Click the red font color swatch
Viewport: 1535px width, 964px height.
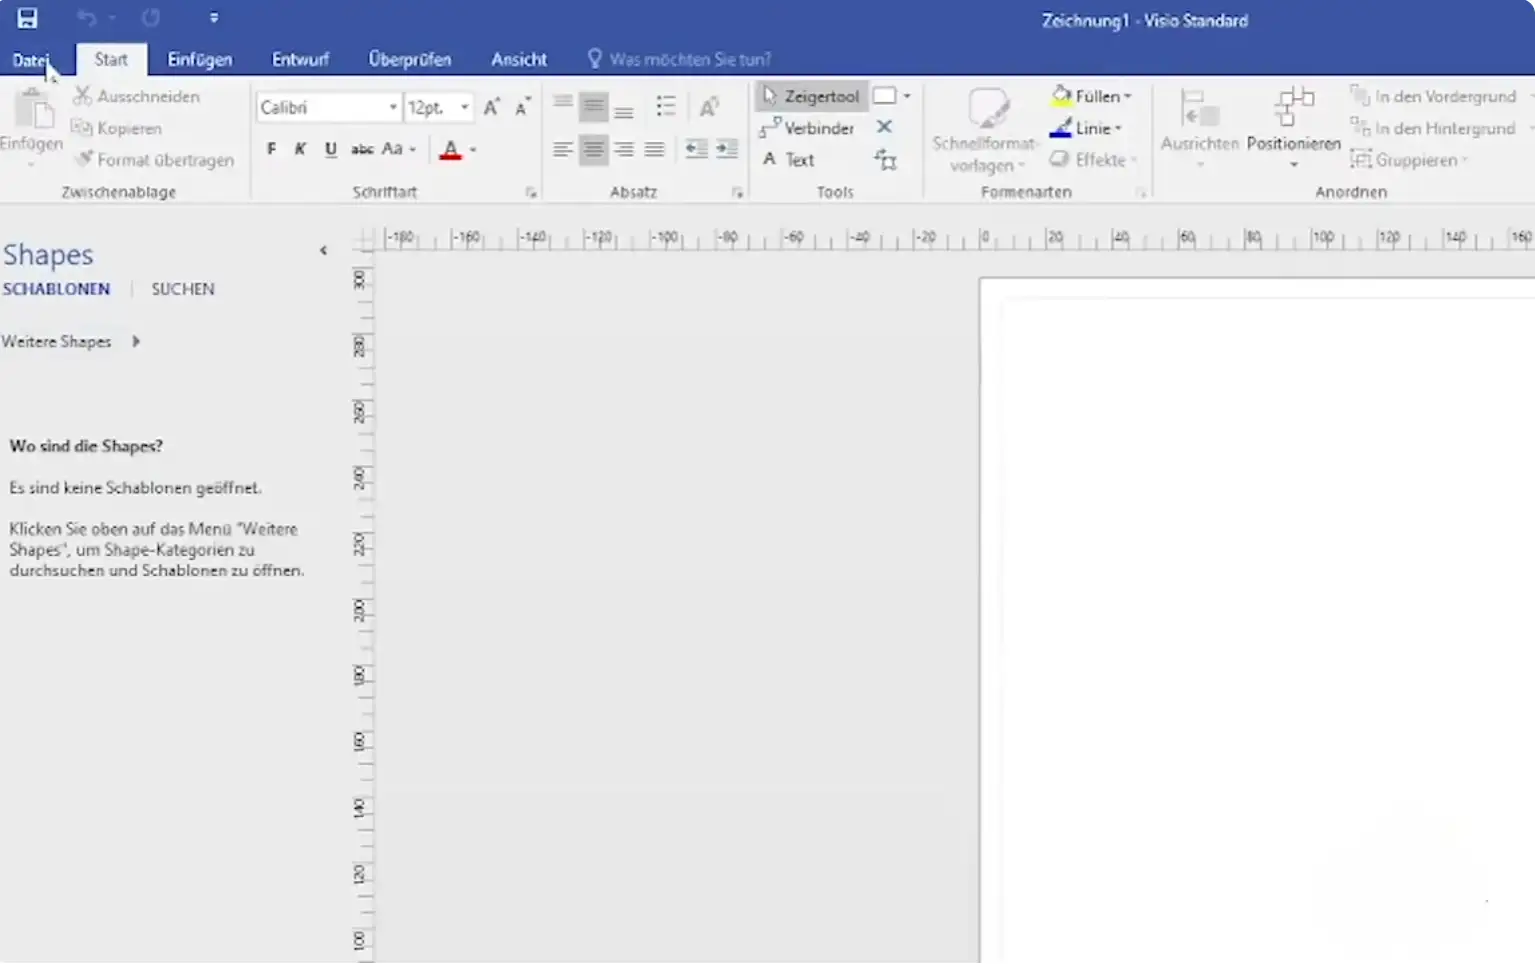click(450, 150)
